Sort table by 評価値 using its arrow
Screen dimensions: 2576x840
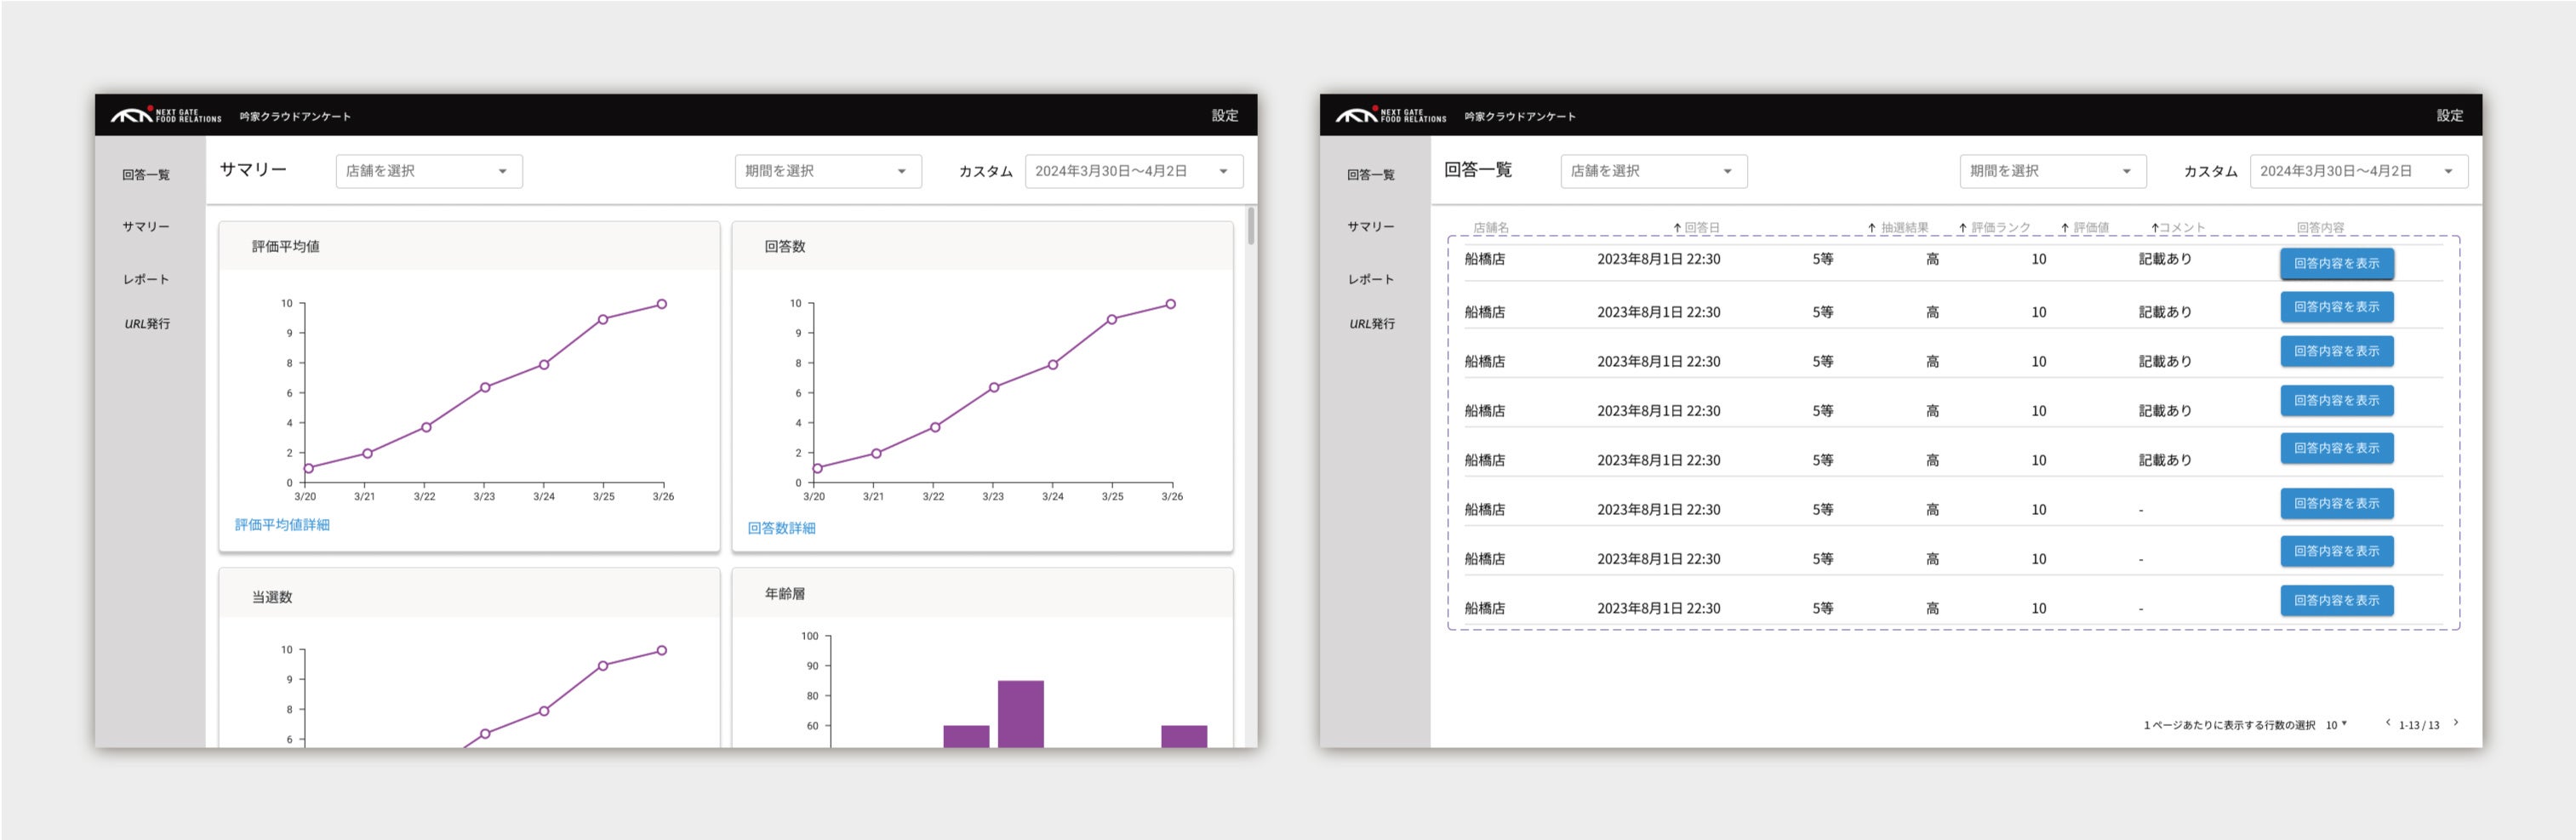point(2065,228)
